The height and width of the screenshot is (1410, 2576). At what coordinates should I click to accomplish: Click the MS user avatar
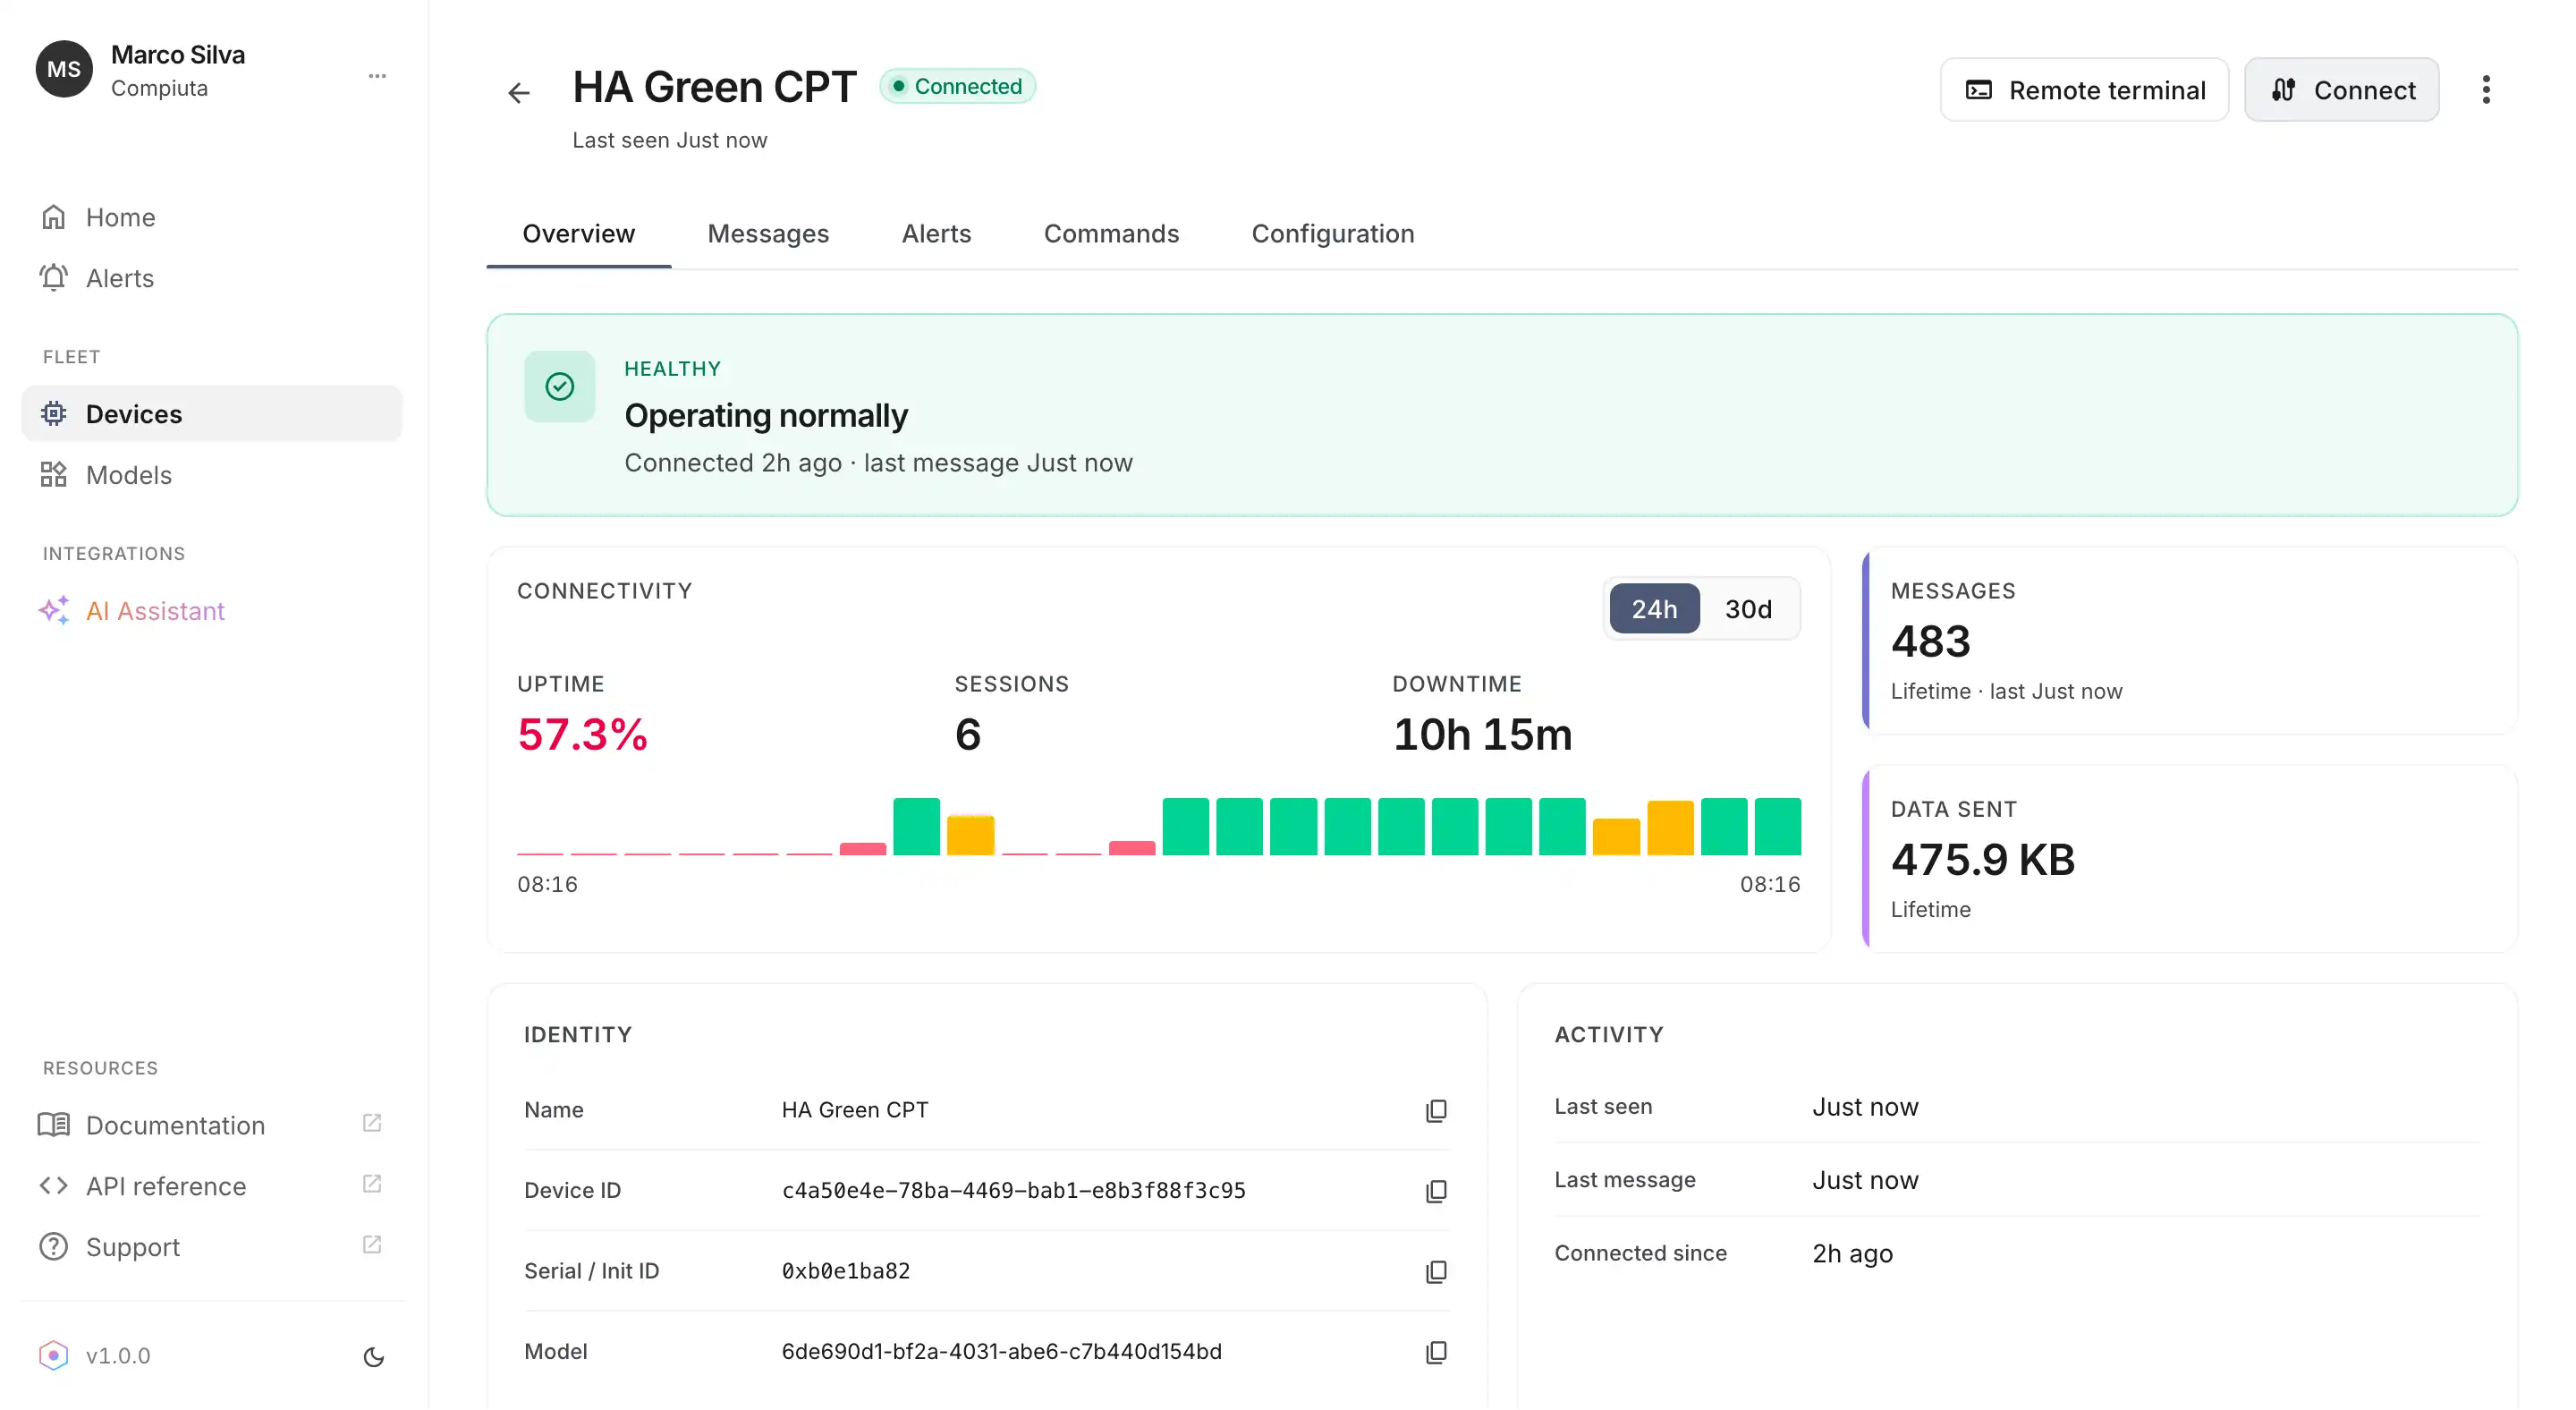pyautogui.click(x=64, y=69)
